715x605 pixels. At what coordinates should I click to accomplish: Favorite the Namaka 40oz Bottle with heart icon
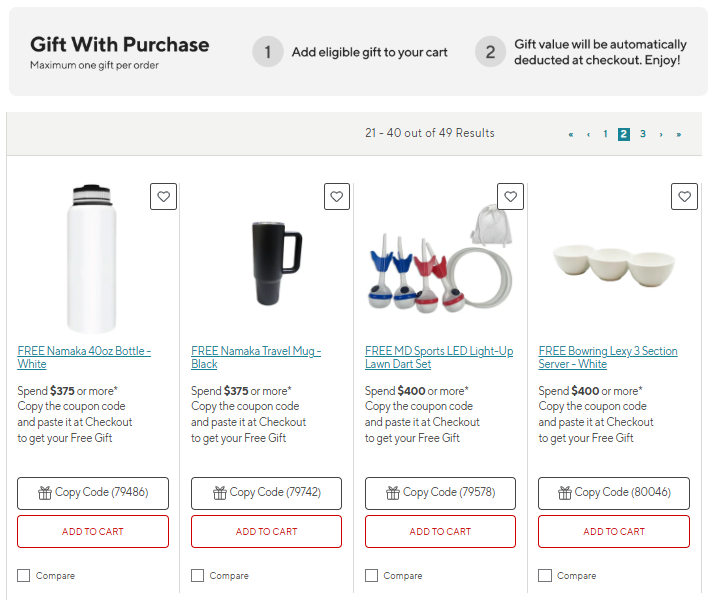163,197
